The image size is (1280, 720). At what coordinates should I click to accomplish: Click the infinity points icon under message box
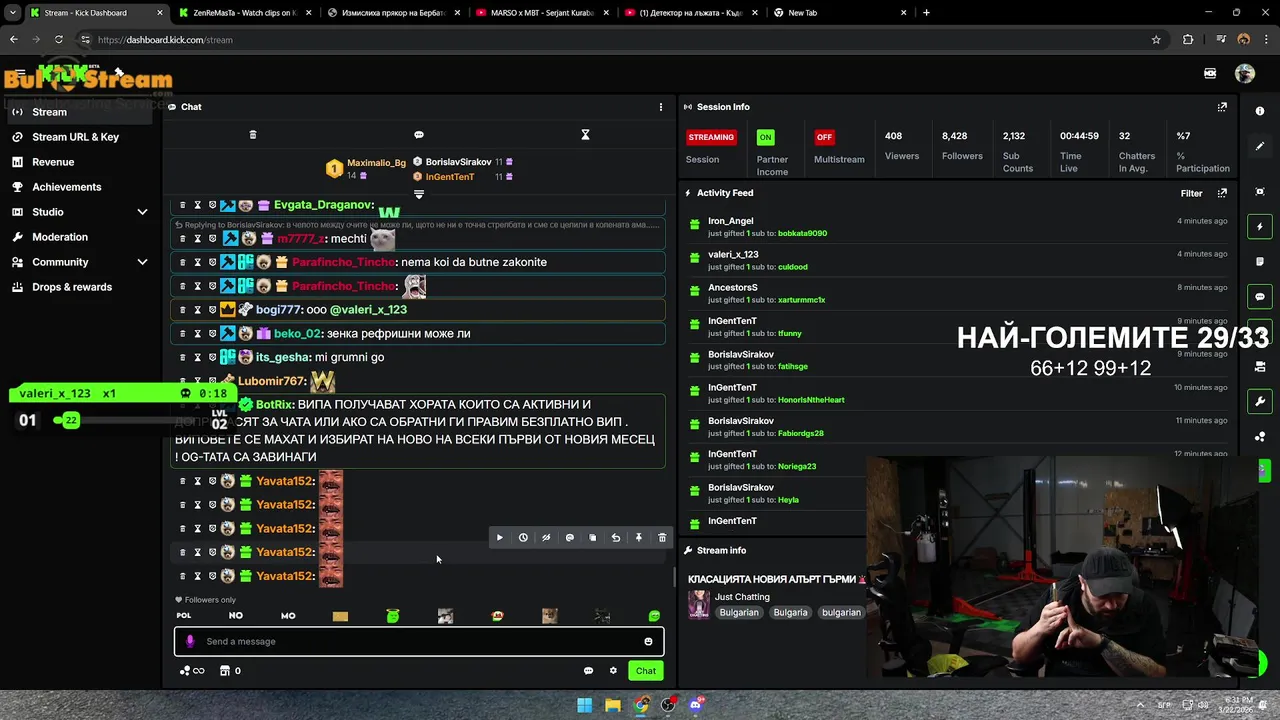[192, 671]
